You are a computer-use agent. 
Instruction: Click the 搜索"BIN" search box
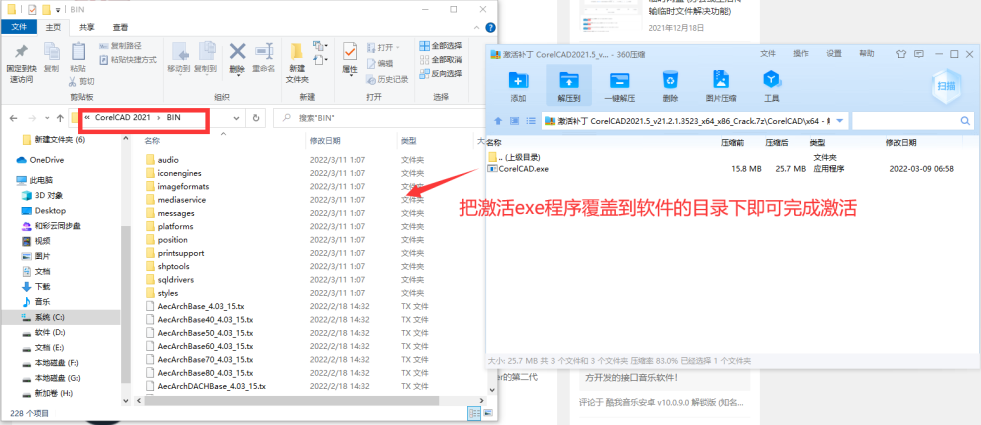pos(382,118)
